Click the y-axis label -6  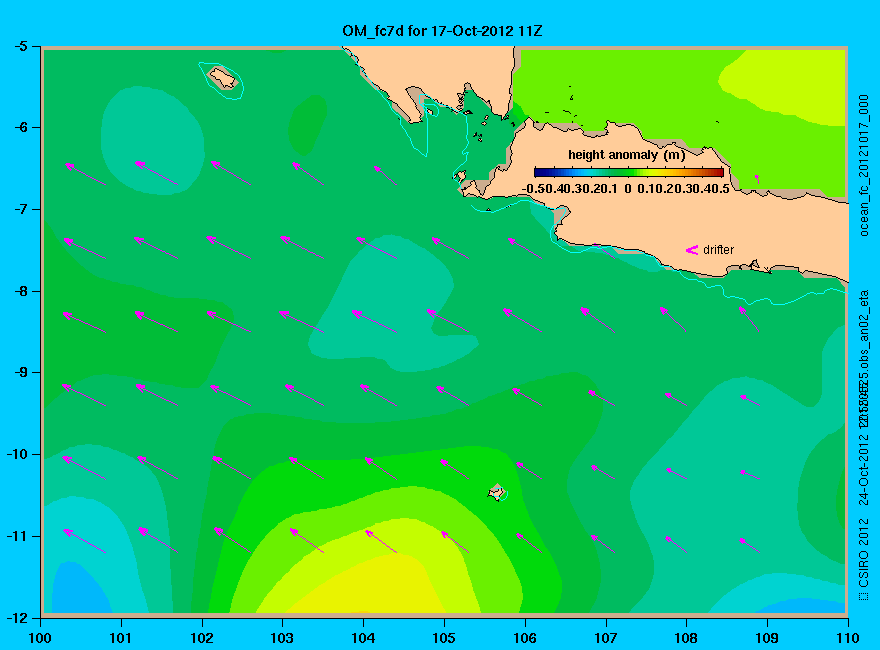[x=21, y=127]
